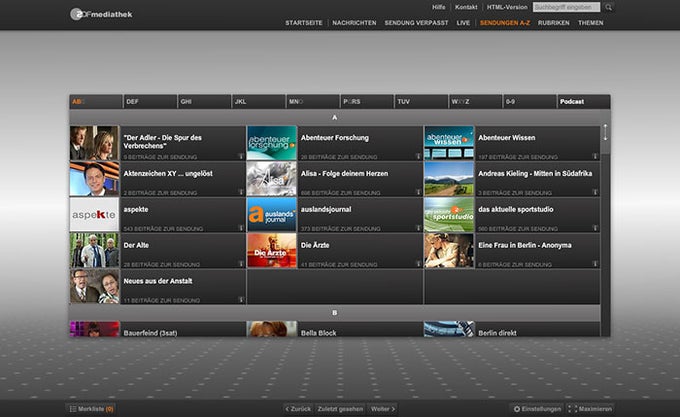
Task: Select the TUV letter tab
Action: click(421, 102)
